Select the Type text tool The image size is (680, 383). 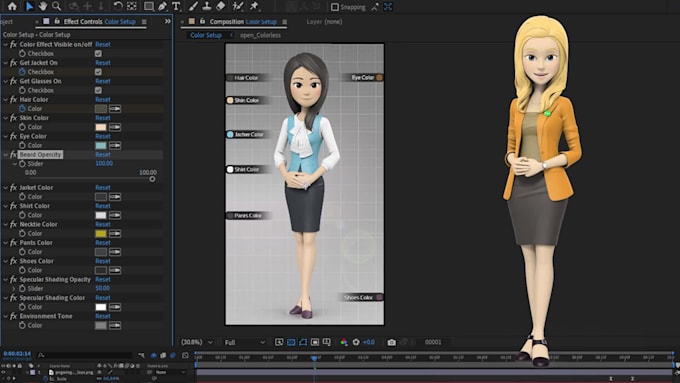click(x=176, y=6)
